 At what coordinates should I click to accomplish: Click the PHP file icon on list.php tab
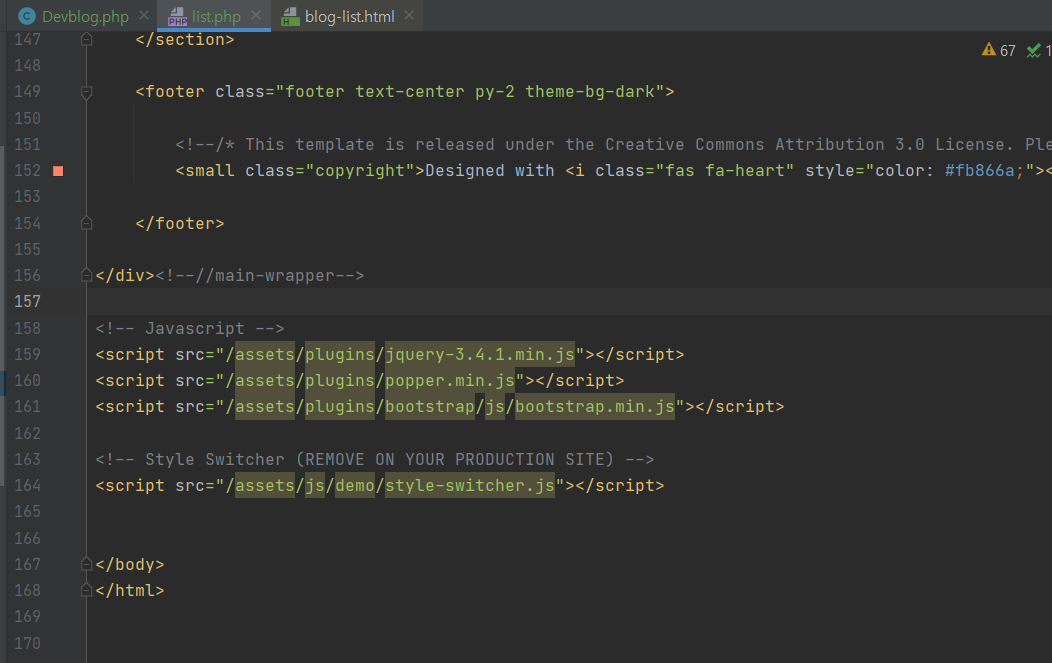[177, 16]
